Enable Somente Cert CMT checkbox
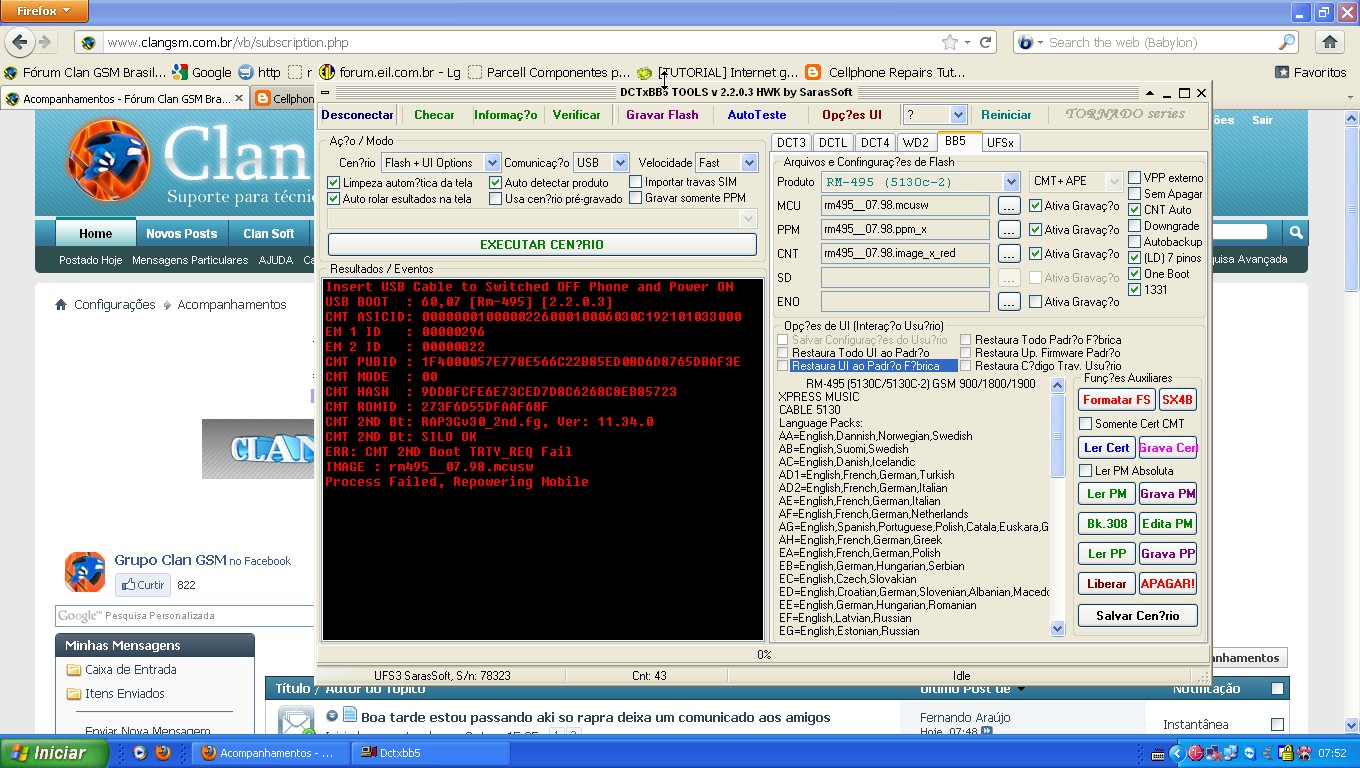Image resolution: width=1360 pixels, height=768 pixels. tap(1086, 424)
